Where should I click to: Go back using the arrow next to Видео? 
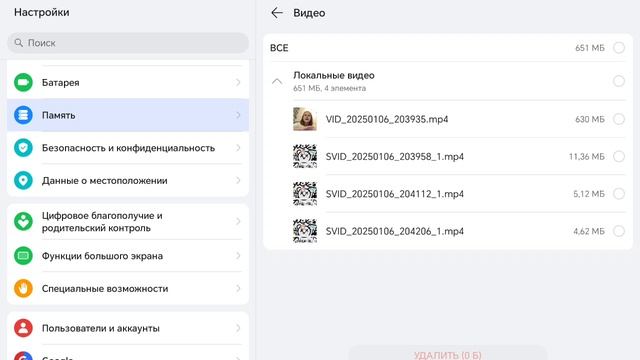[277, 13]
